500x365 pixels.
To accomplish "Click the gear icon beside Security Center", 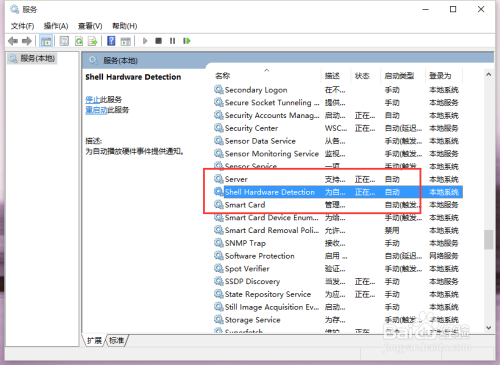I will (x=219, y=128).
